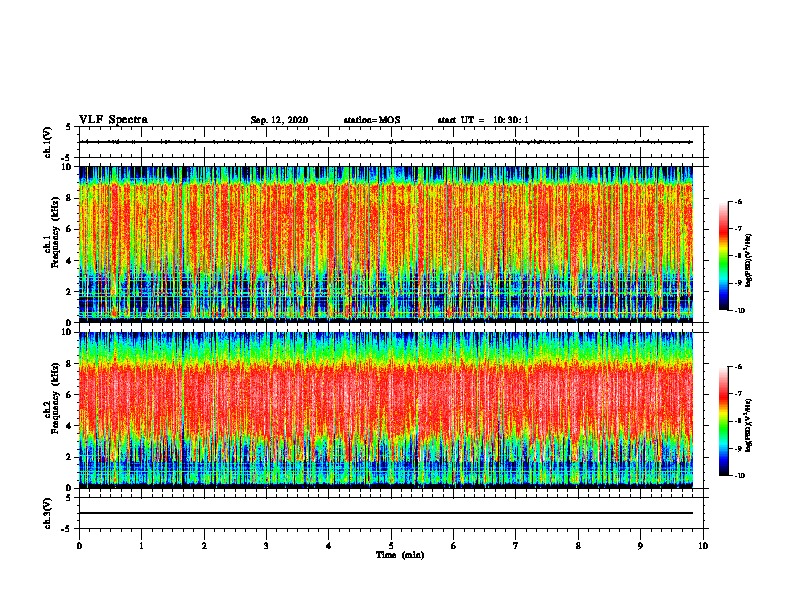
Task: Click time axis tick label "7"
Action: (x=516, y=546)
